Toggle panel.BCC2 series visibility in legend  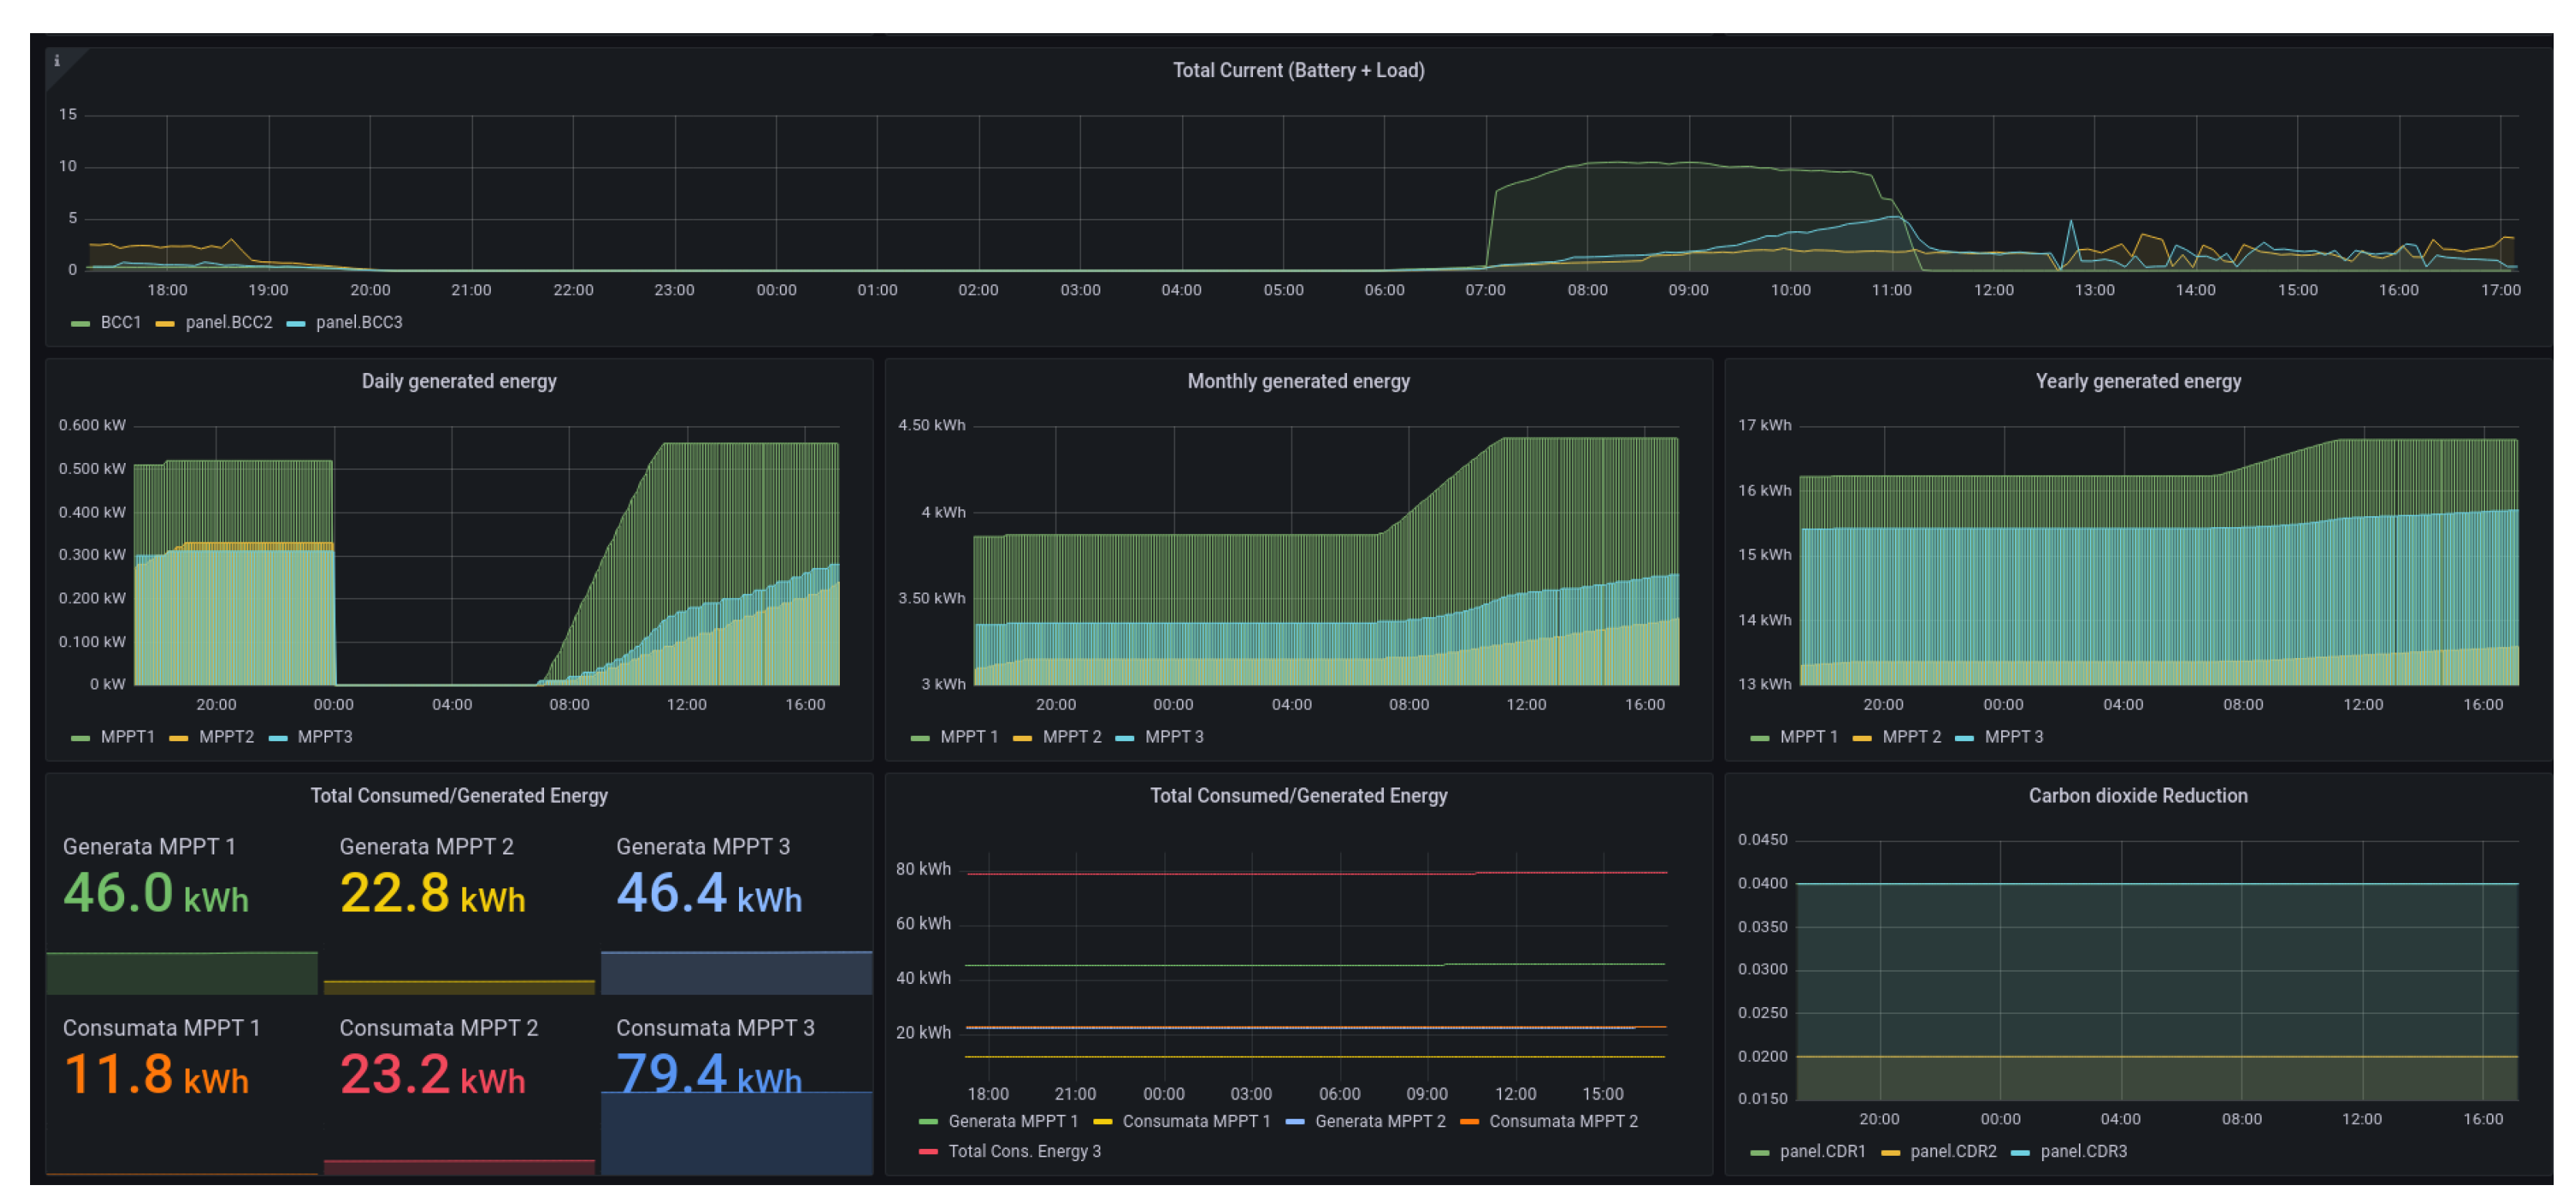pos(228,322)
